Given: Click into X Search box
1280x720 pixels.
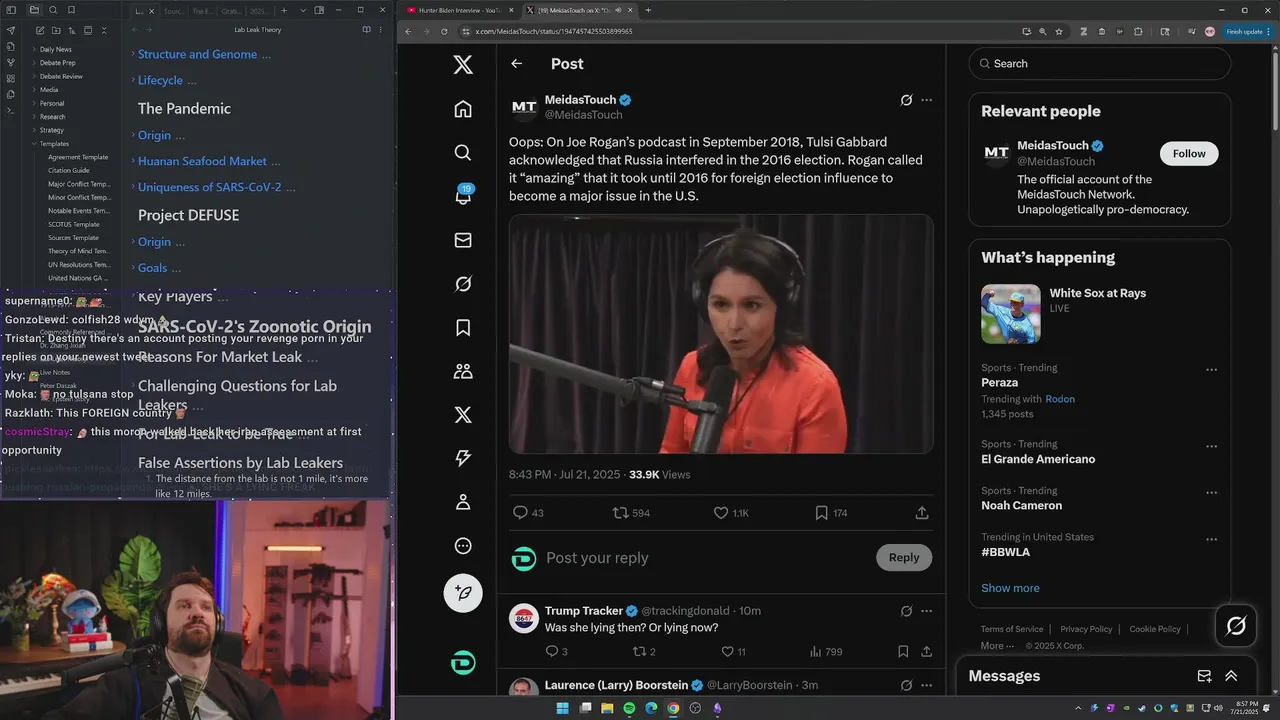Looking at the screenshot, I should (x=1099, y=63).
